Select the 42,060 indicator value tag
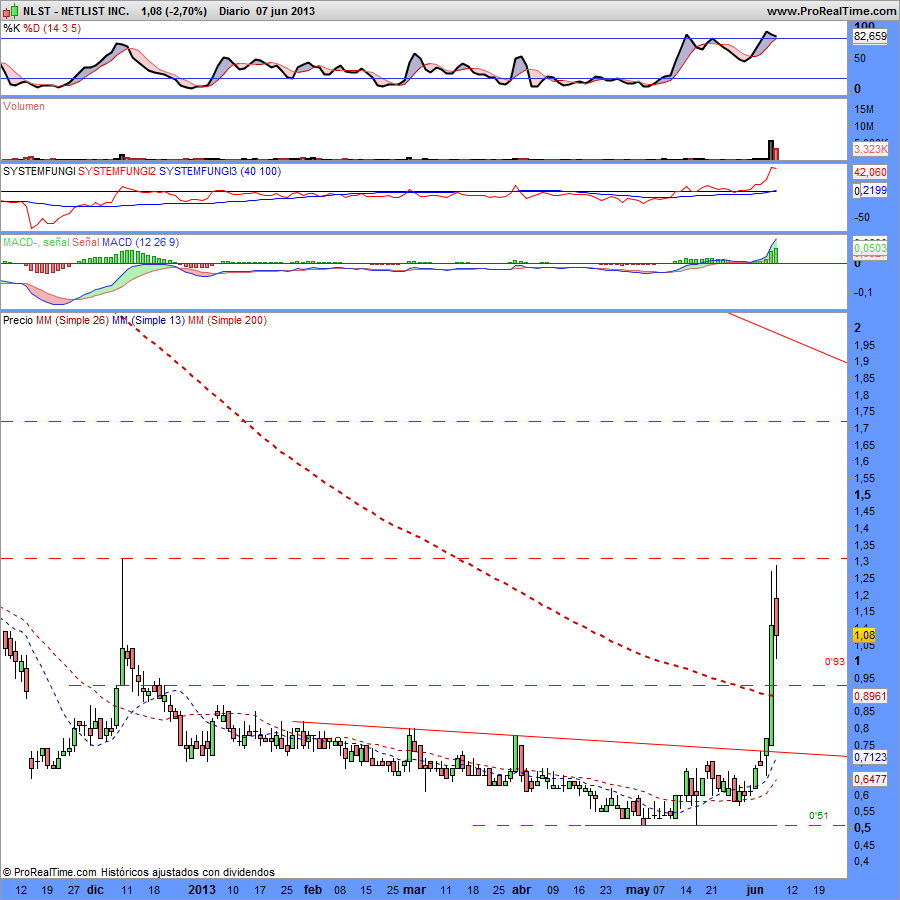The height and width of the screenshot is (900, 900). click(870, 172)
